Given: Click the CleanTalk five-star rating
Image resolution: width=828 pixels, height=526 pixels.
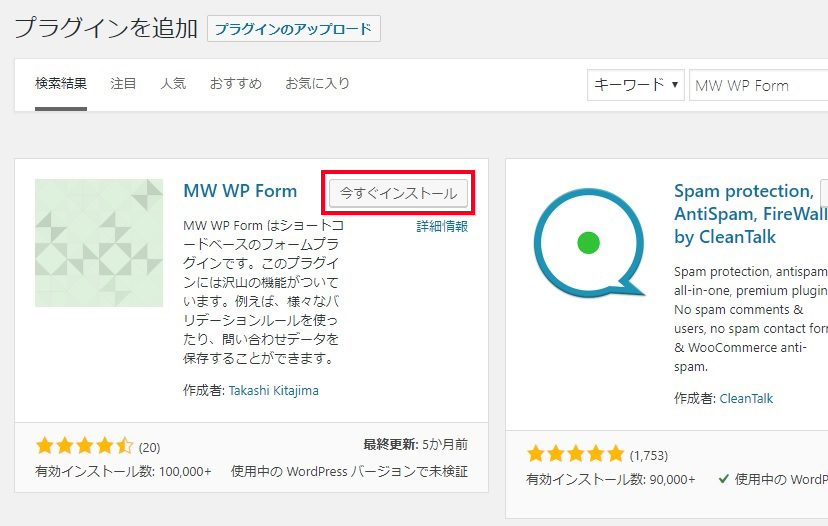Looking at the screenshot, I should tap(576, 454).
